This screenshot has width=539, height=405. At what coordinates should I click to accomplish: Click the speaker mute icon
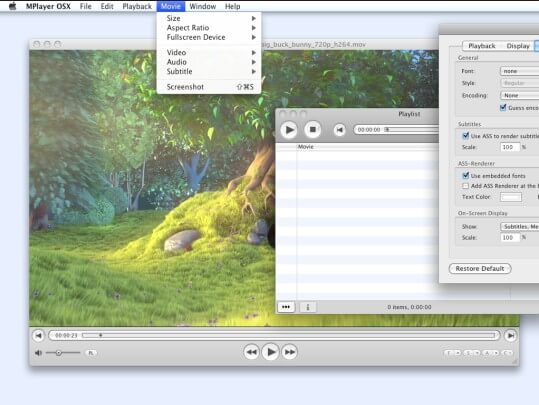click(38, 353)
